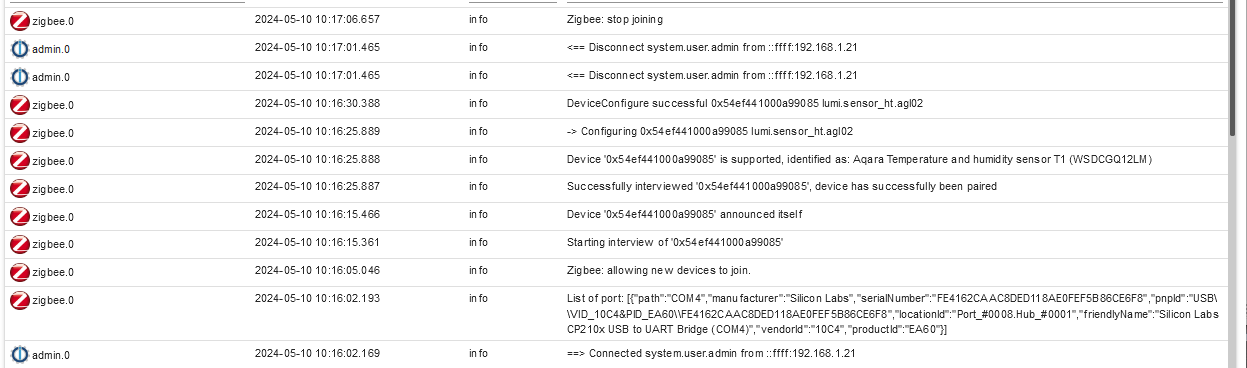Click the vertical scrollbar thumb

(1237, 68)
